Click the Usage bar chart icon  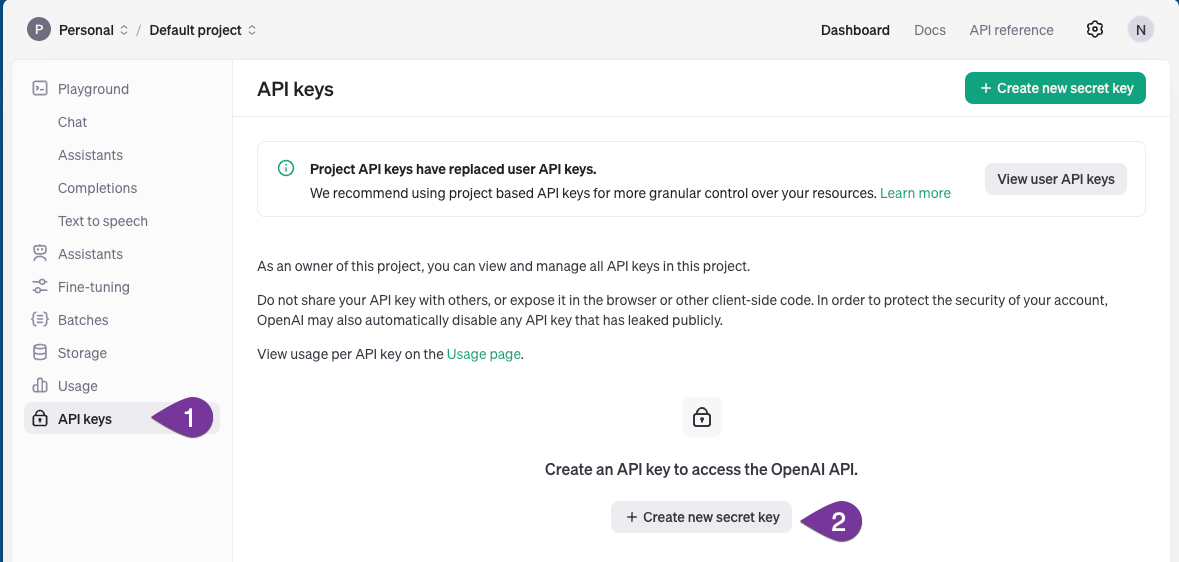pyautogui.click(x=40, y=386)
